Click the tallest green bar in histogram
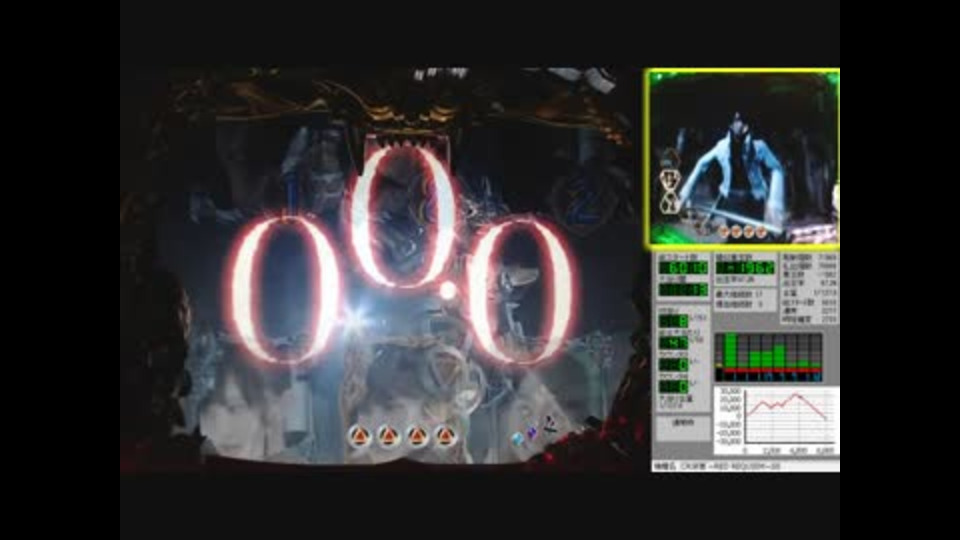960x540 pixels. (730, 350)
